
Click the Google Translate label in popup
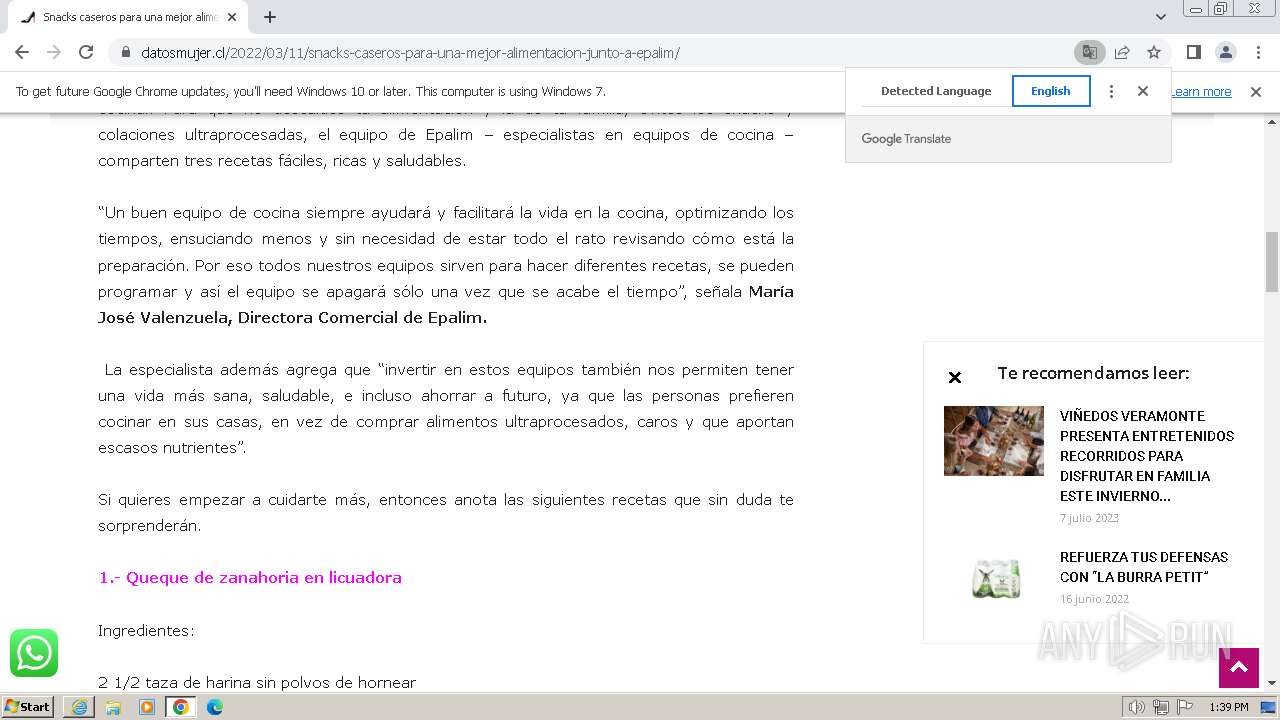pos(906,139)
